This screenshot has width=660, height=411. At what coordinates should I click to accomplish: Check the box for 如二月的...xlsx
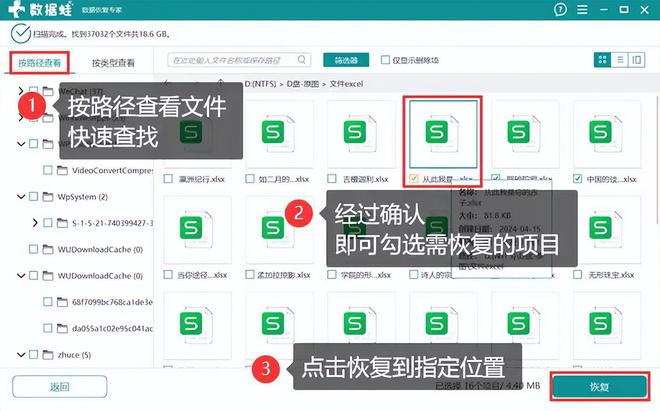[x=250, y=179]
